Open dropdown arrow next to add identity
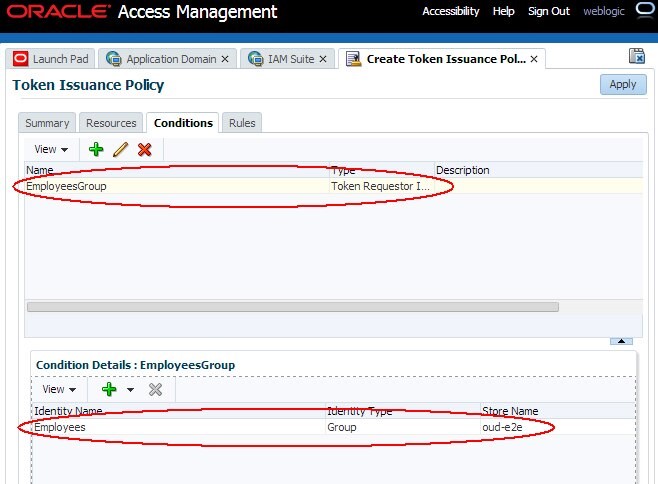The image size is (658, 484). pyautogui.click(x=131, y=390)
